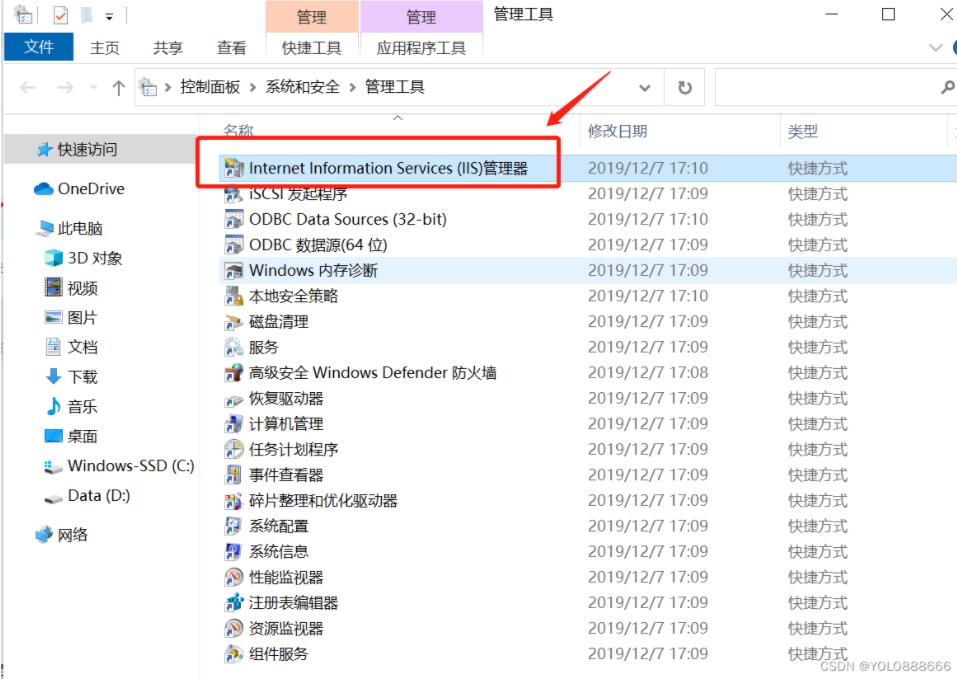Click the iSCSI 发起程序 icon
The width and height of the screenshot is (957, 679).
[x=233, y=194]
